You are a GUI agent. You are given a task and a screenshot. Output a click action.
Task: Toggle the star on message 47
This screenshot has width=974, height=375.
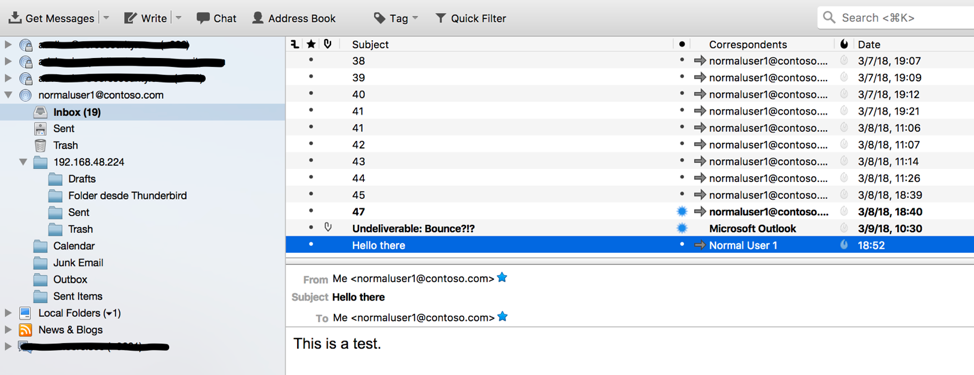311,211
